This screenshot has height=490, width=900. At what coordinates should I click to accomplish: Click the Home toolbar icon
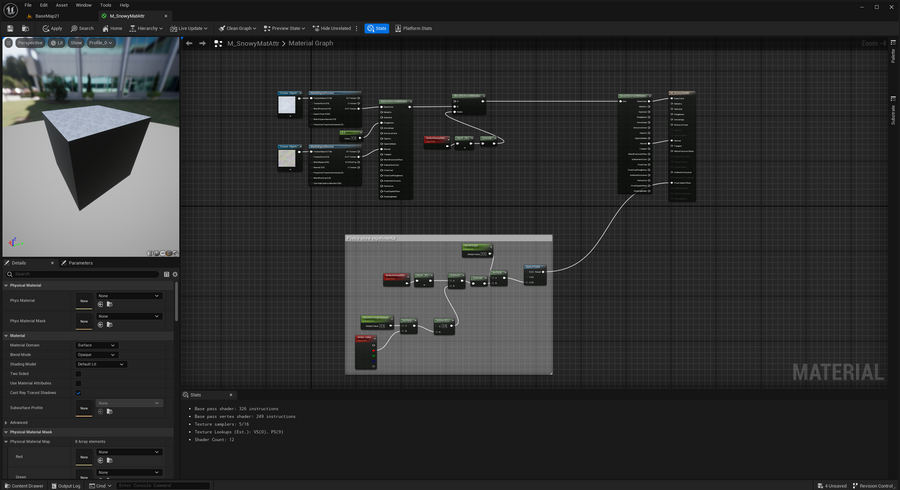click(x=111, y=28)
